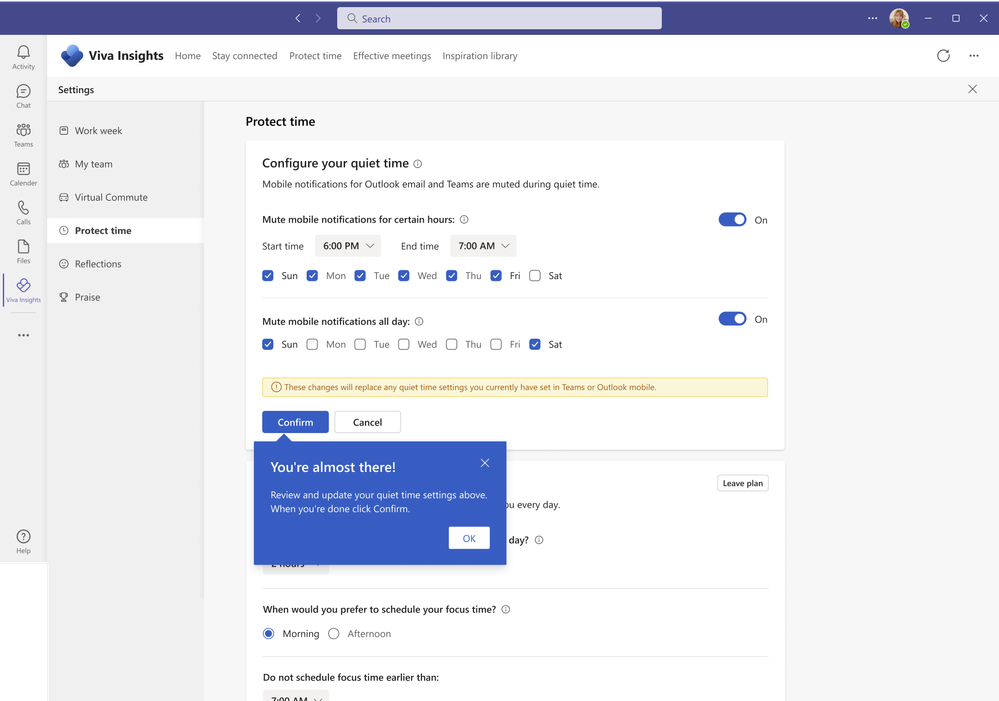
Task: Uncheck Wed in certain hours row
Action: point(403,276)
